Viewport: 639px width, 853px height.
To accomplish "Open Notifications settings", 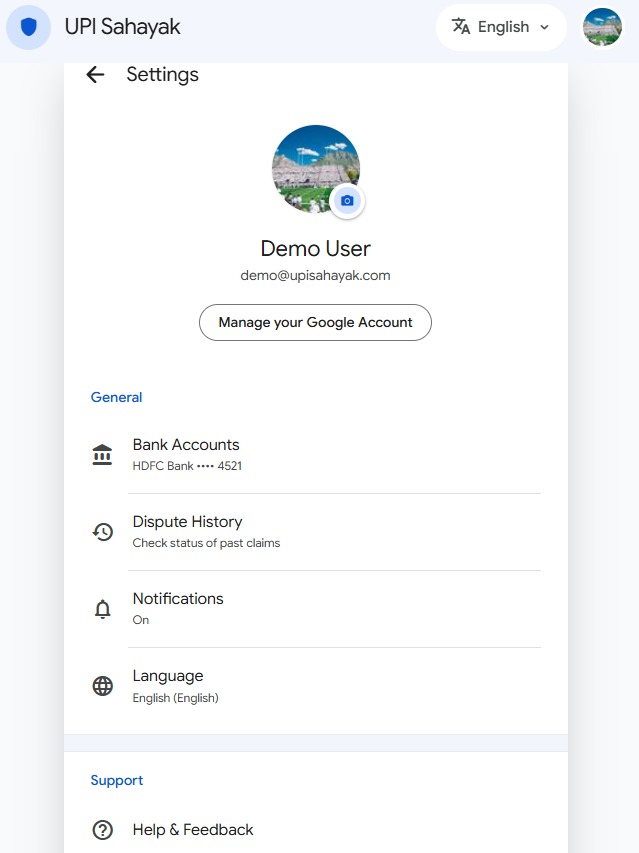I will [x=316, y=609].
